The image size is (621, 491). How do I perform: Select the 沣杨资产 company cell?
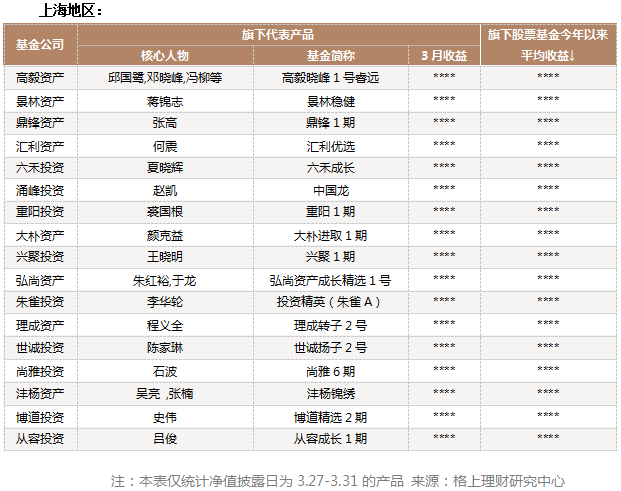40,394
